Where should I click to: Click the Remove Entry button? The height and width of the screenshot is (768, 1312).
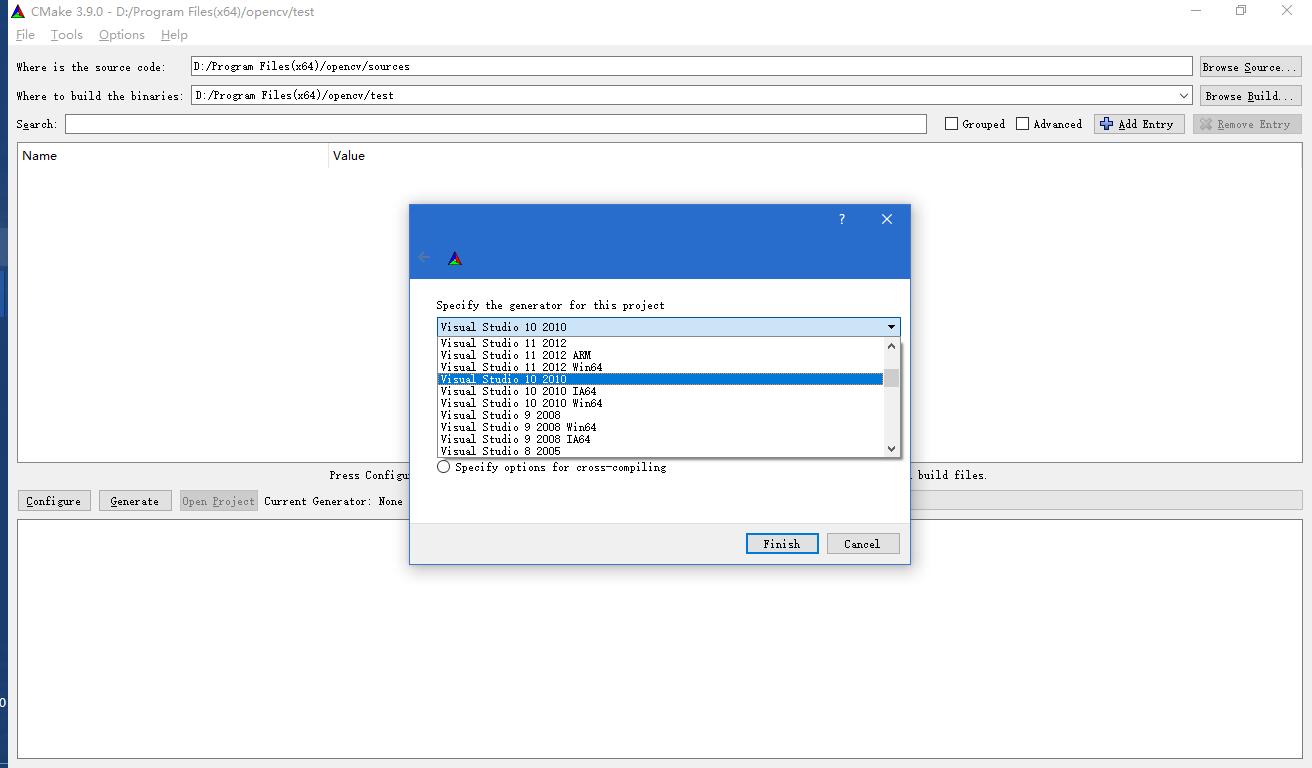(1247, 124)
